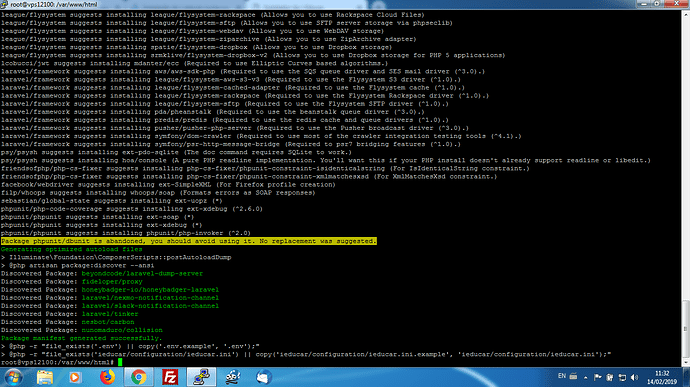690x387 pixels.
Task: Click "Generating optimized autoload files" line
Action: pyautogui.click(x=72, y=249)
